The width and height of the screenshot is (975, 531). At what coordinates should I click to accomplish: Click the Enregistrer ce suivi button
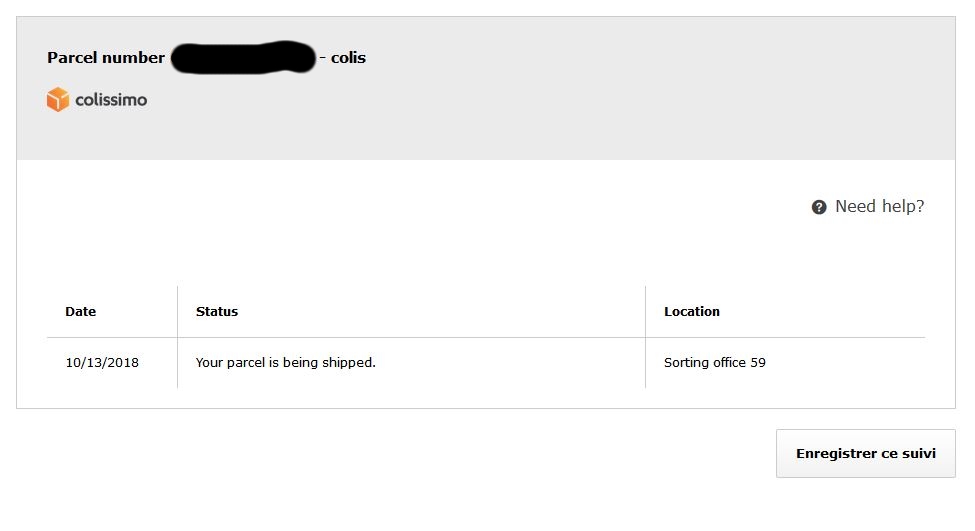[866, 453]
